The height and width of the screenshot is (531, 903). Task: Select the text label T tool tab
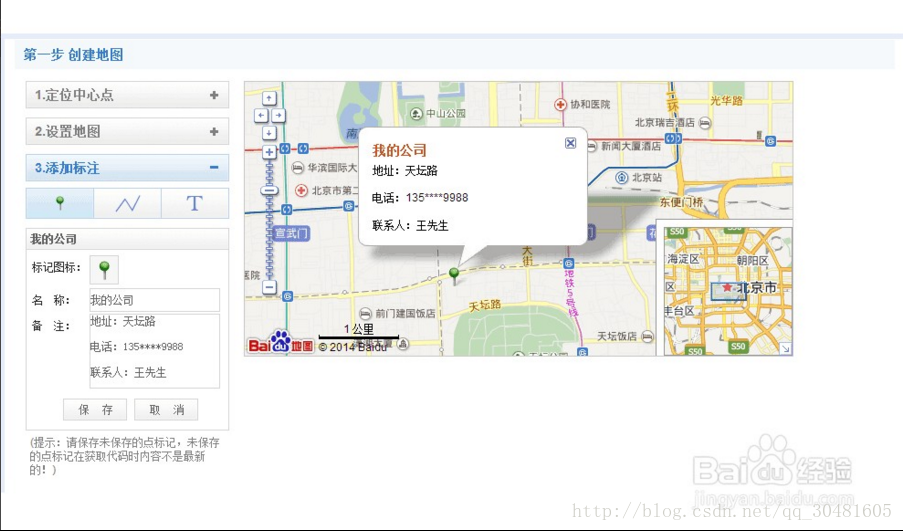[x=195, y=203]
